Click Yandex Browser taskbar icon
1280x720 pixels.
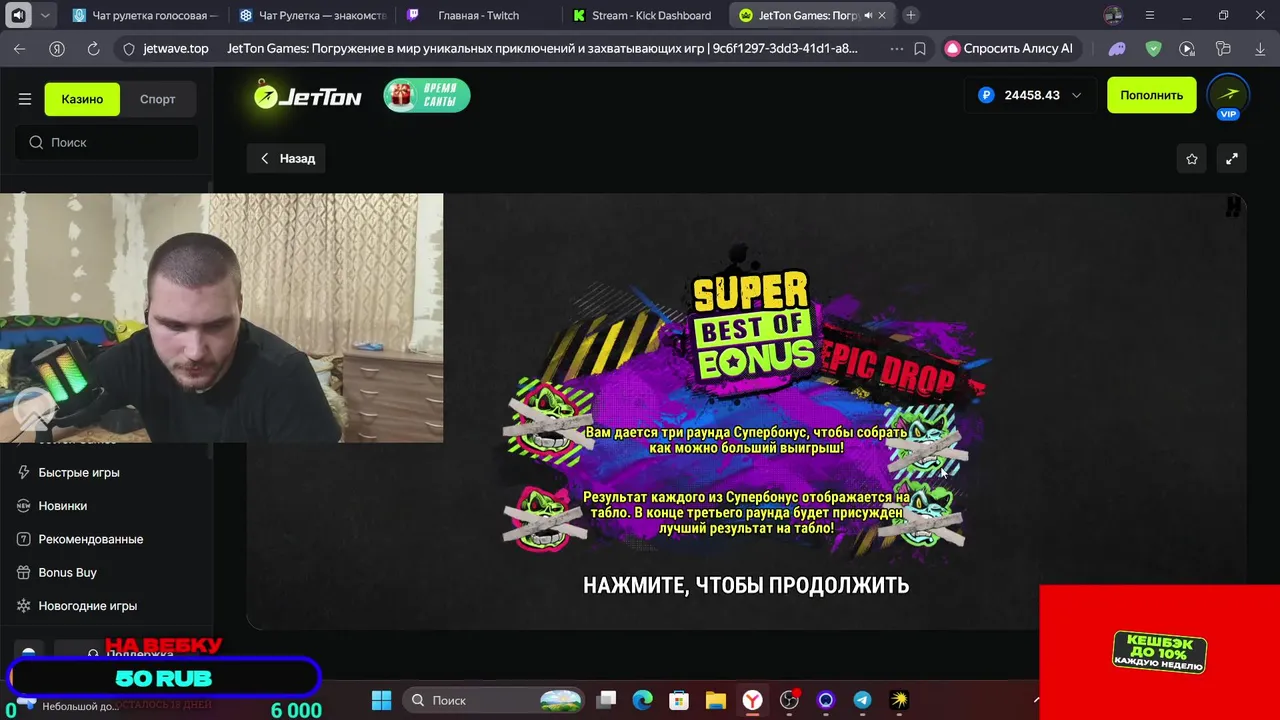point(752,700)
